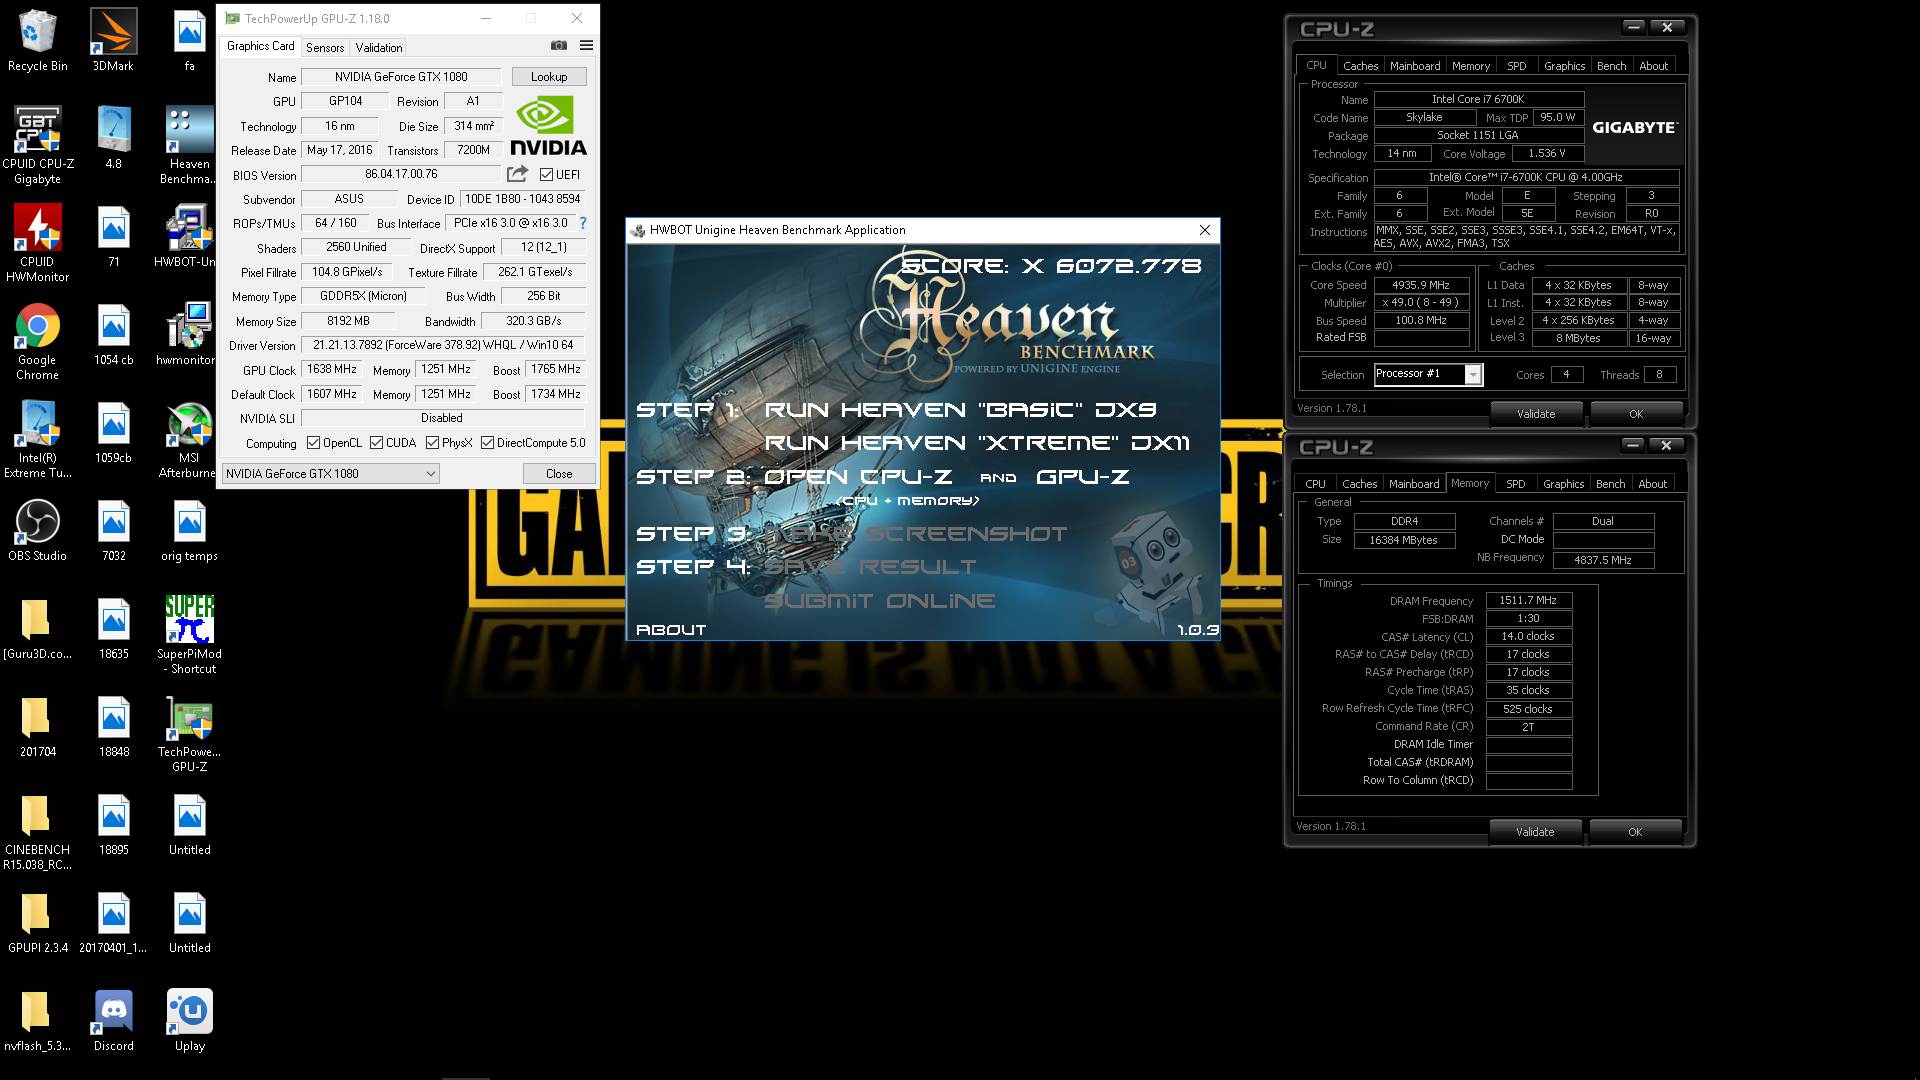This screenshot has height=1080, width=1920.
Task: Click the Bus Interface question mark icon
Action: pyautogui.click(x=583, y=223)
